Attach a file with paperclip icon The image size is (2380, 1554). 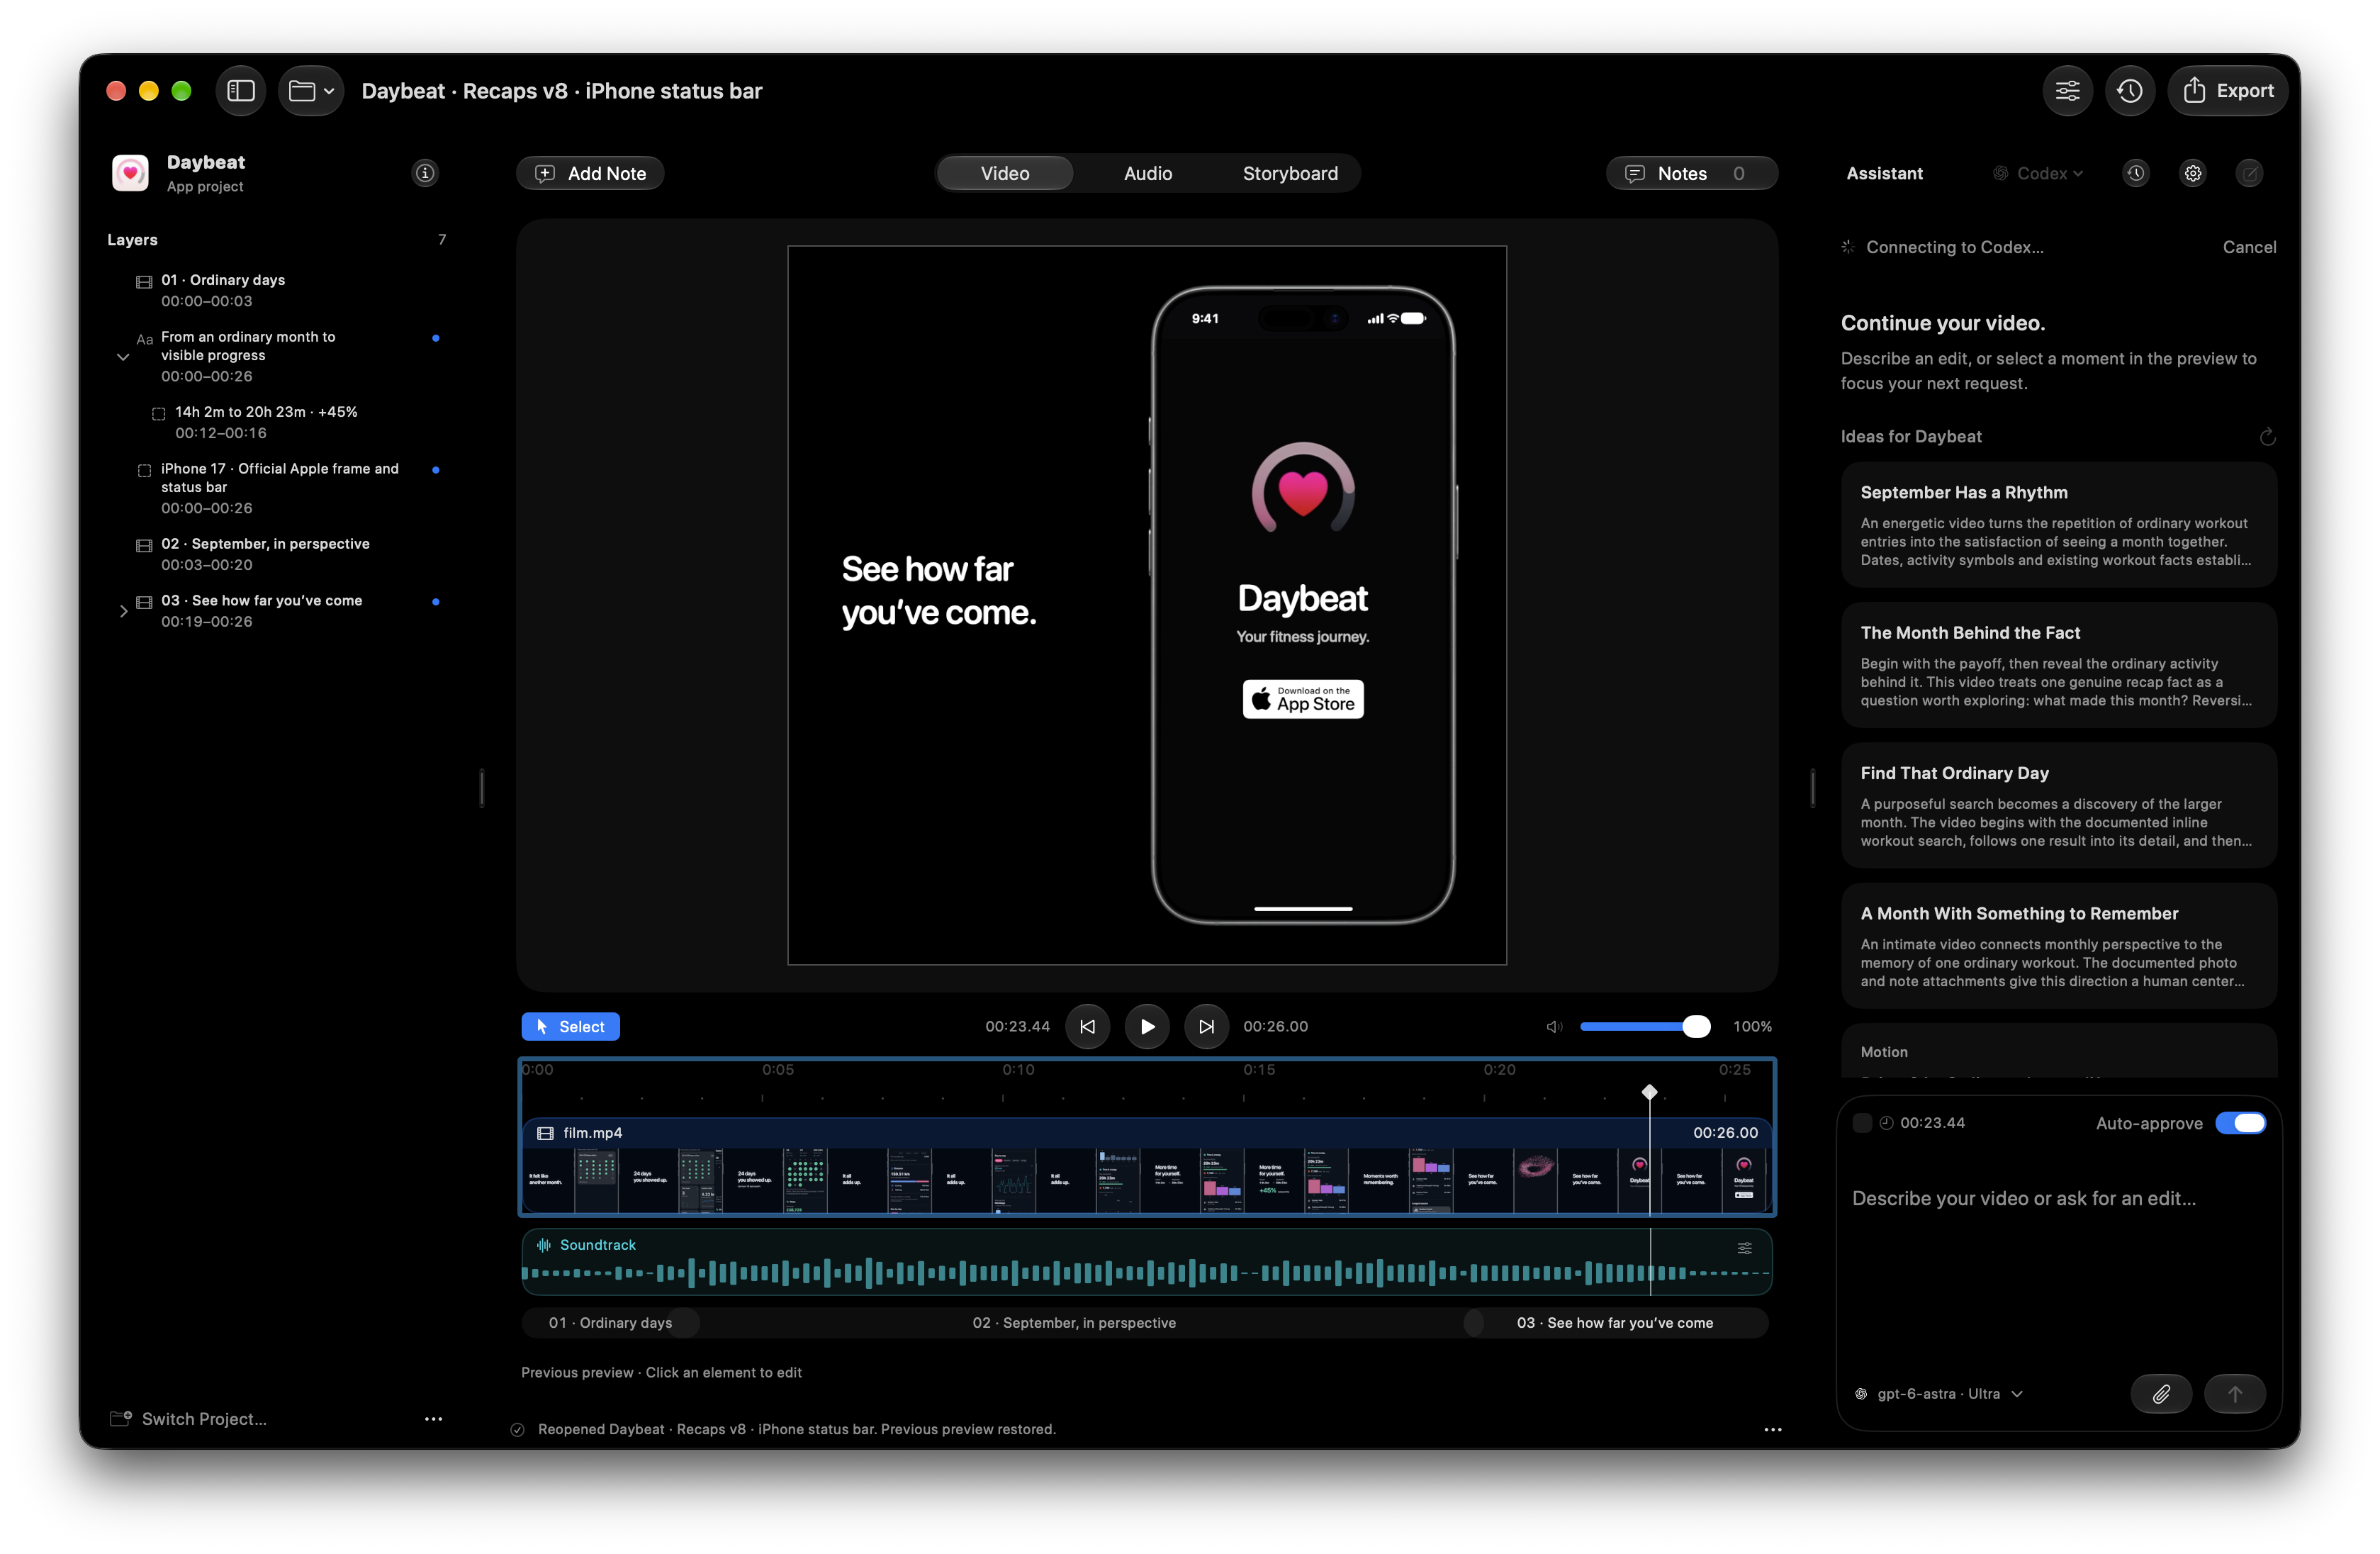point(2161,1393)
